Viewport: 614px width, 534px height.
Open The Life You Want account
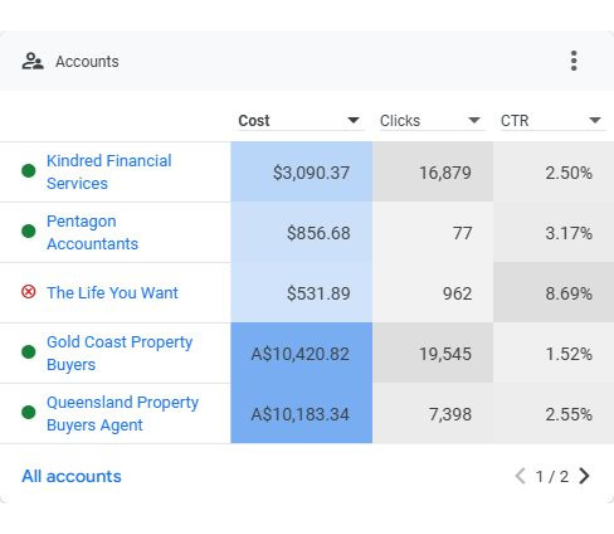click(112, 292)
